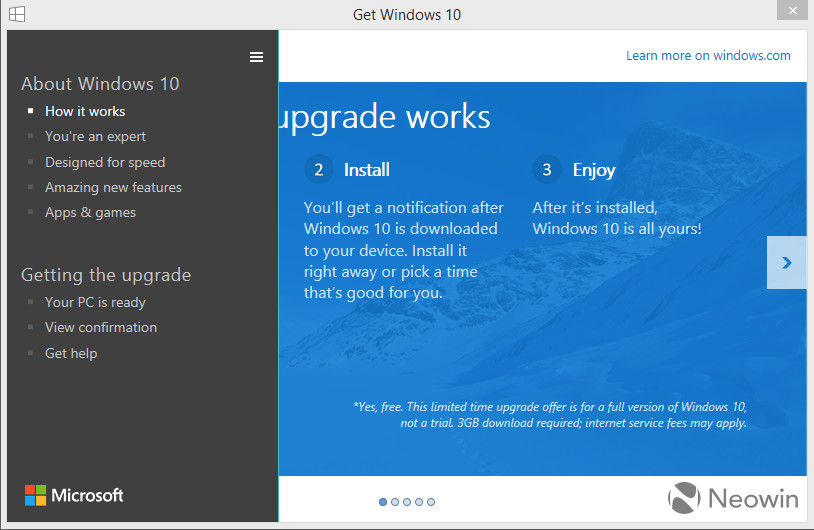The height and width of the screenshot is (530, 814).
Task: Open the View confirmation entry
Action: [101, 328]
